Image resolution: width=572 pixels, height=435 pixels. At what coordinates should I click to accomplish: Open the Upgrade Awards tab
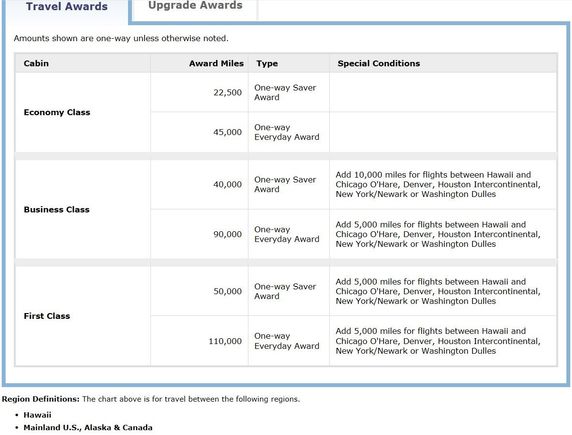click(x=195, y=5)
